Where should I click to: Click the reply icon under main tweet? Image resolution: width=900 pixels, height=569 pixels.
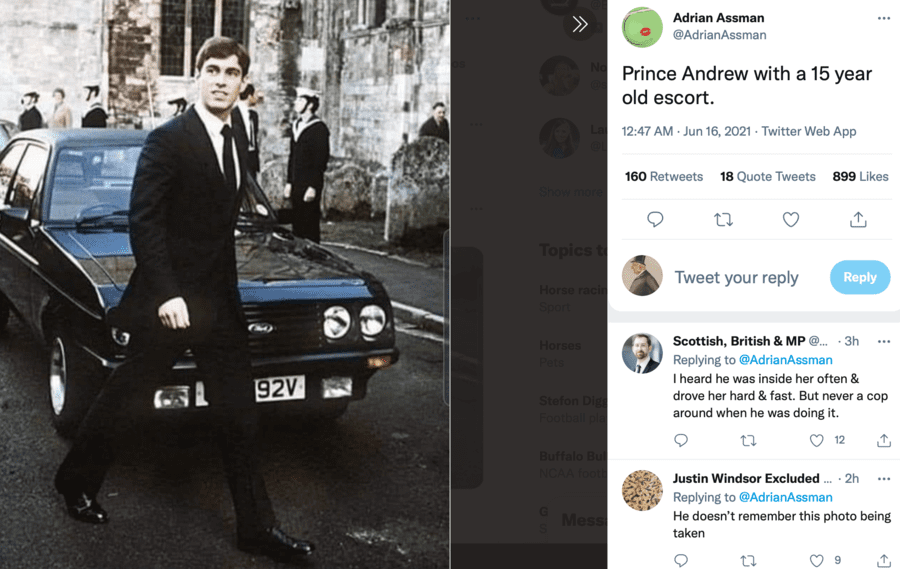click(655, 219)
